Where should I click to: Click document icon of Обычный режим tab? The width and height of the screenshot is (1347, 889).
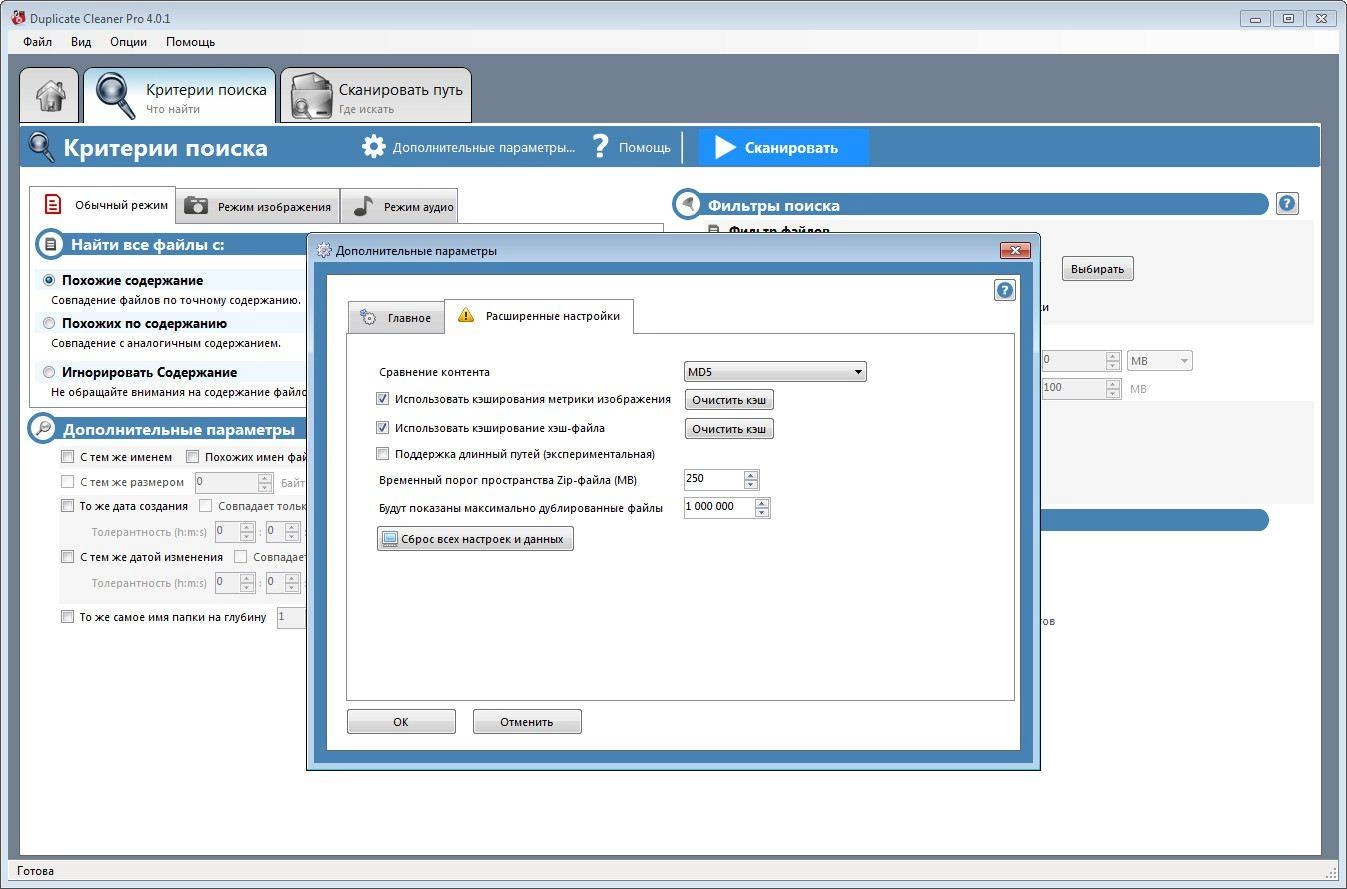pyautogui.click(x=53, y=205)
